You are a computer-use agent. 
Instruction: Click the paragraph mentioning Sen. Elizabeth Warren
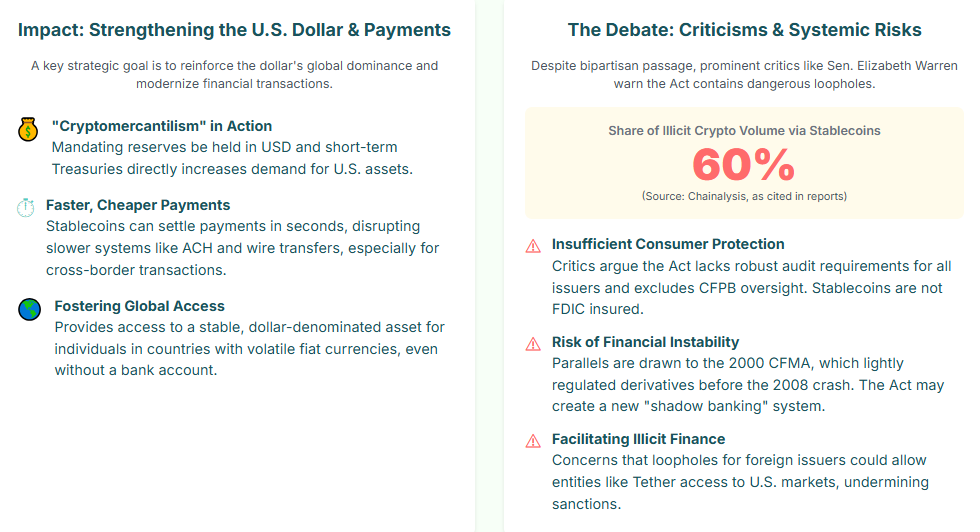click(744, 74)
